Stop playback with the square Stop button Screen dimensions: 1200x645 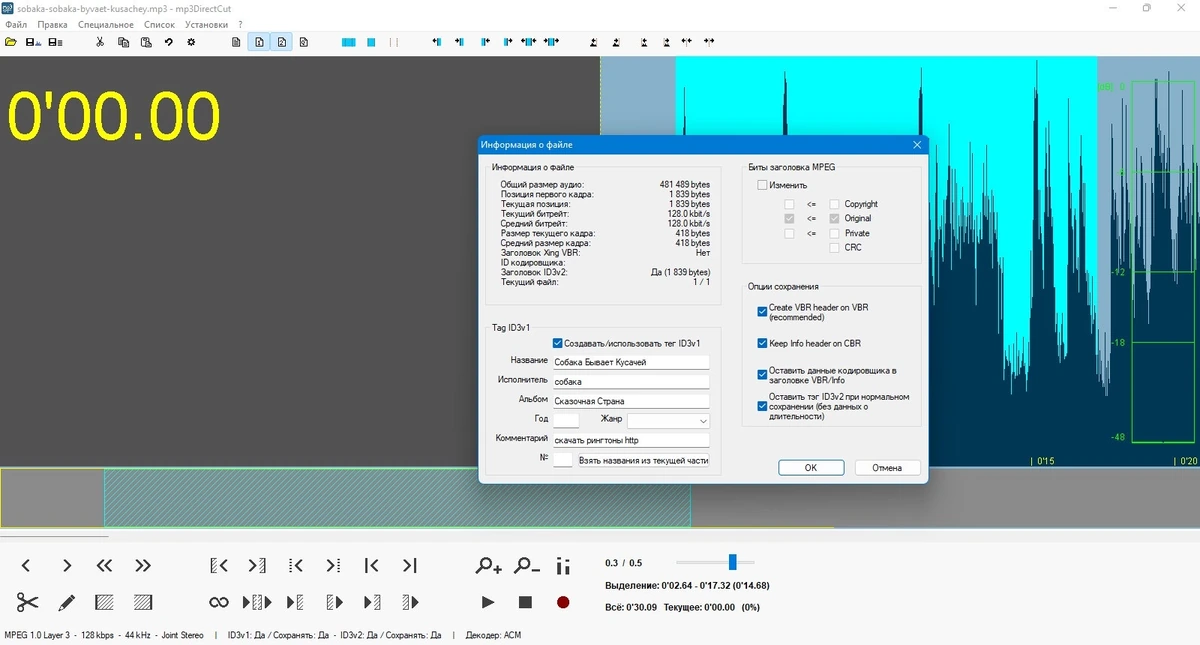click(x=525, y=602)
